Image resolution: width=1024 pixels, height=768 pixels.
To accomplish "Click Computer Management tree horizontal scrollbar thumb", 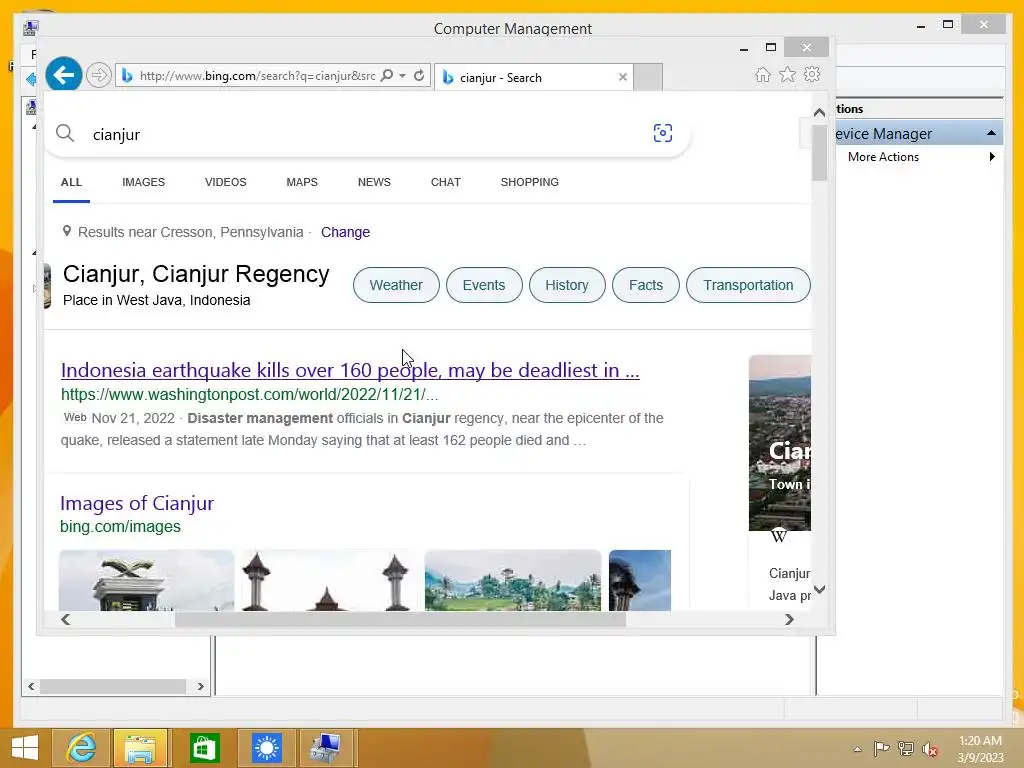I will click(x=112, y=686).
